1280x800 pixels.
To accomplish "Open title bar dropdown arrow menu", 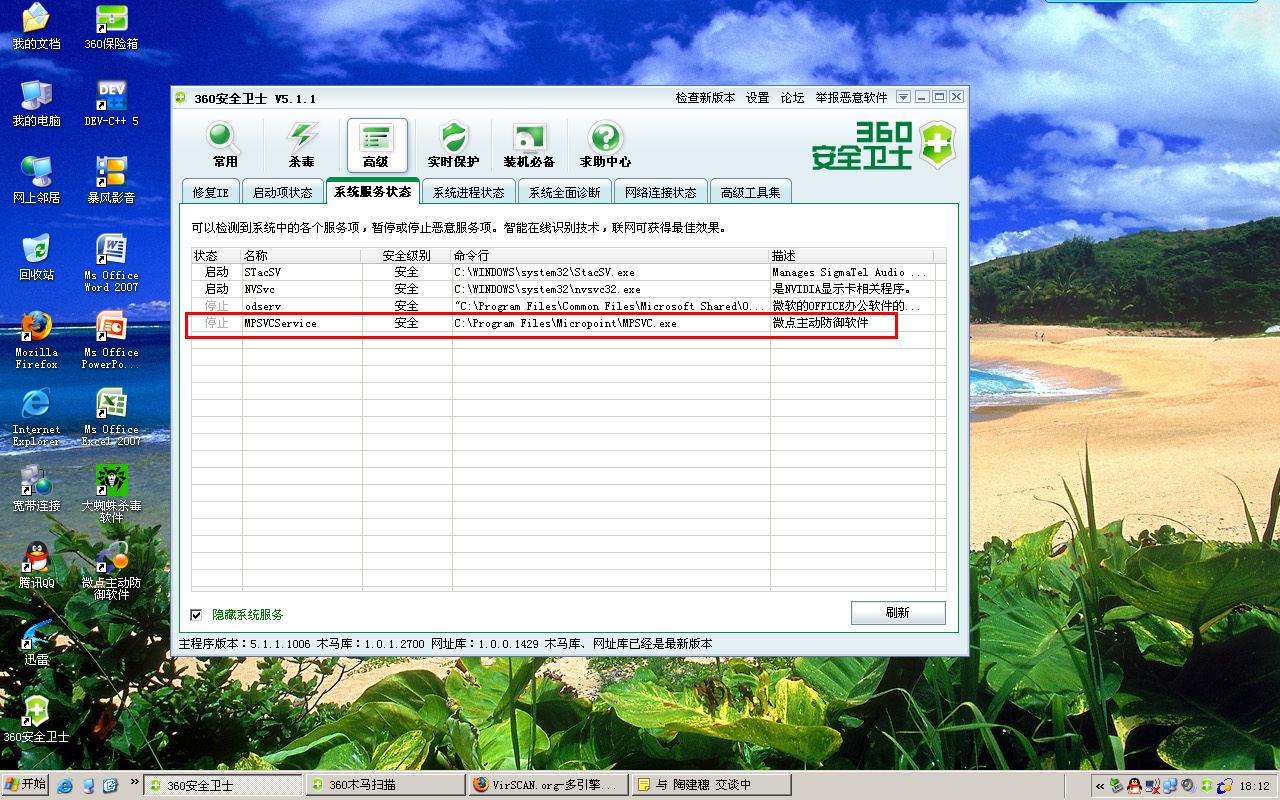I will tap(903, 97).
